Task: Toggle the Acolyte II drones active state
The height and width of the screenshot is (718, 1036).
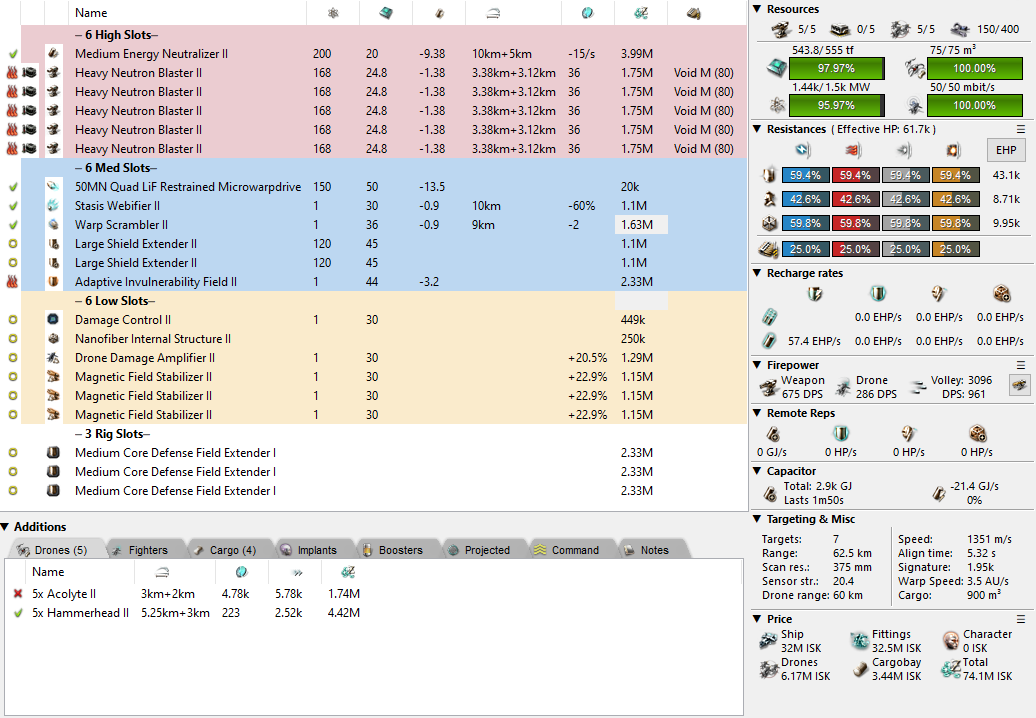Action: pos(17,594)
